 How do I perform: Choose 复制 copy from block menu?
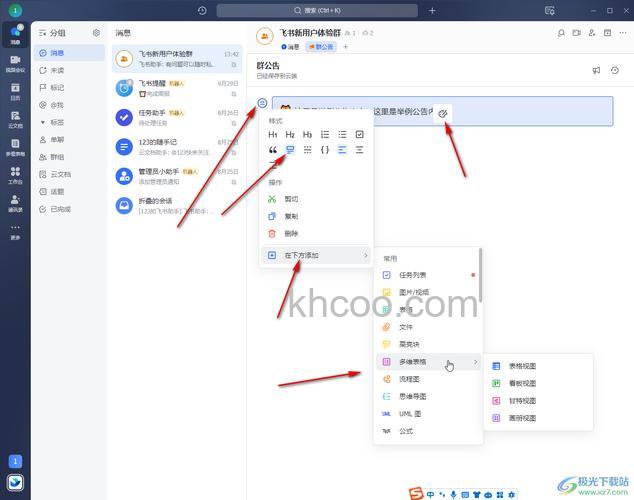pos(315,216)
